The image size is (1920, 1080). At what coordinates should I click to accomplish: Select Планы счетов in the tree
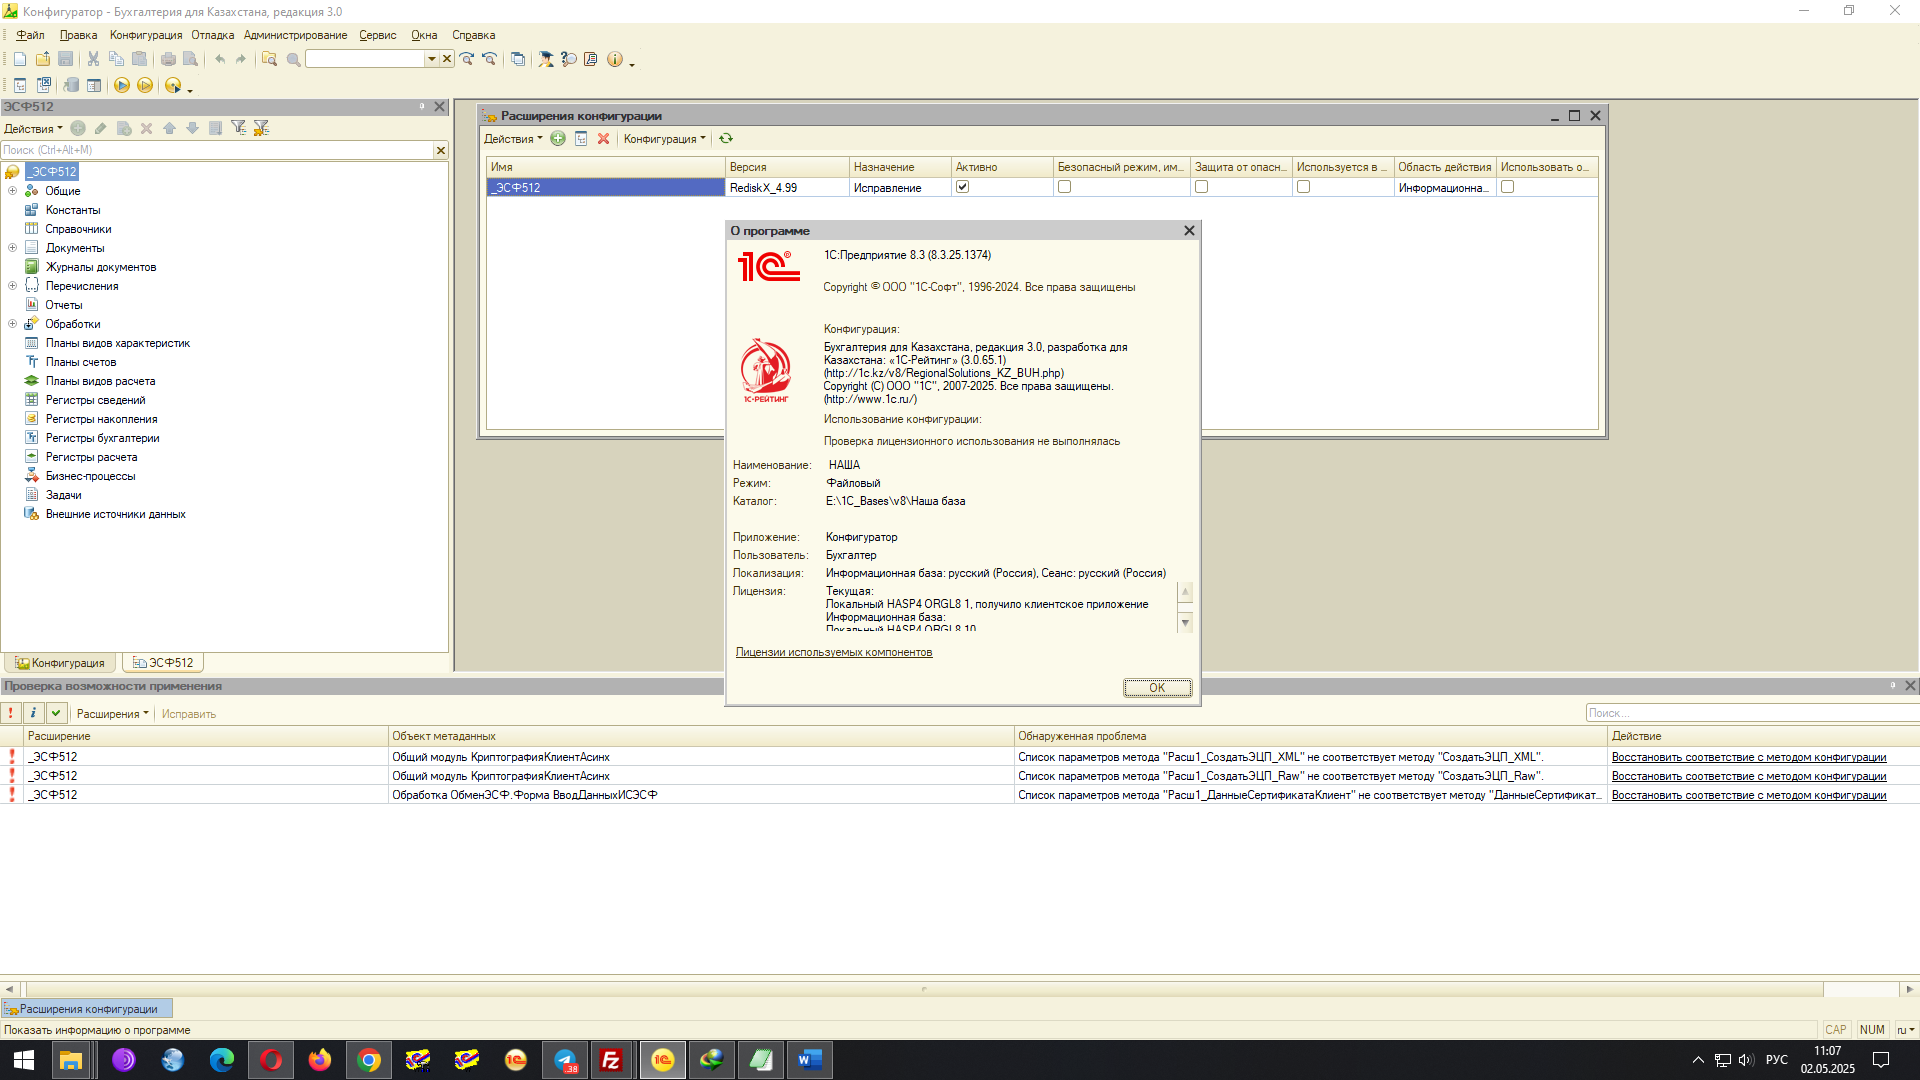(81, 362)
